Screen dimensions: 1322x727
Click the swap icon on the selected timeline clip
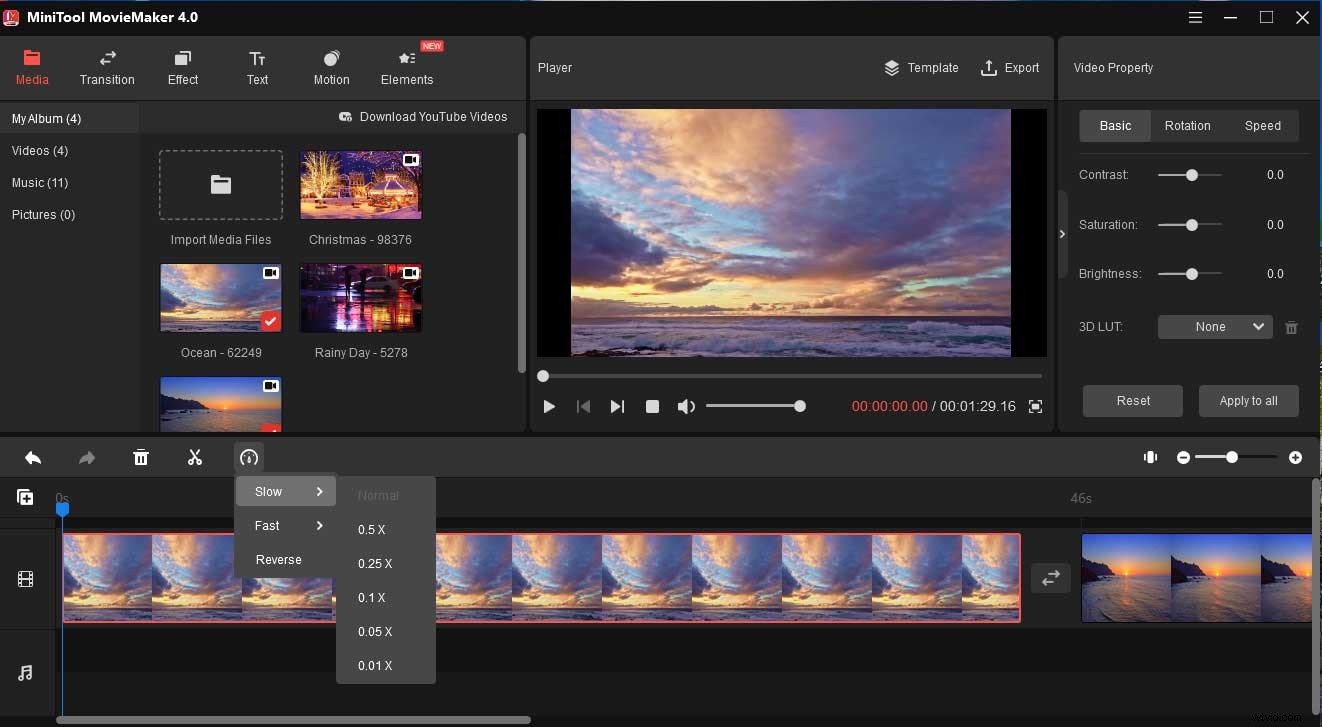1050,578
